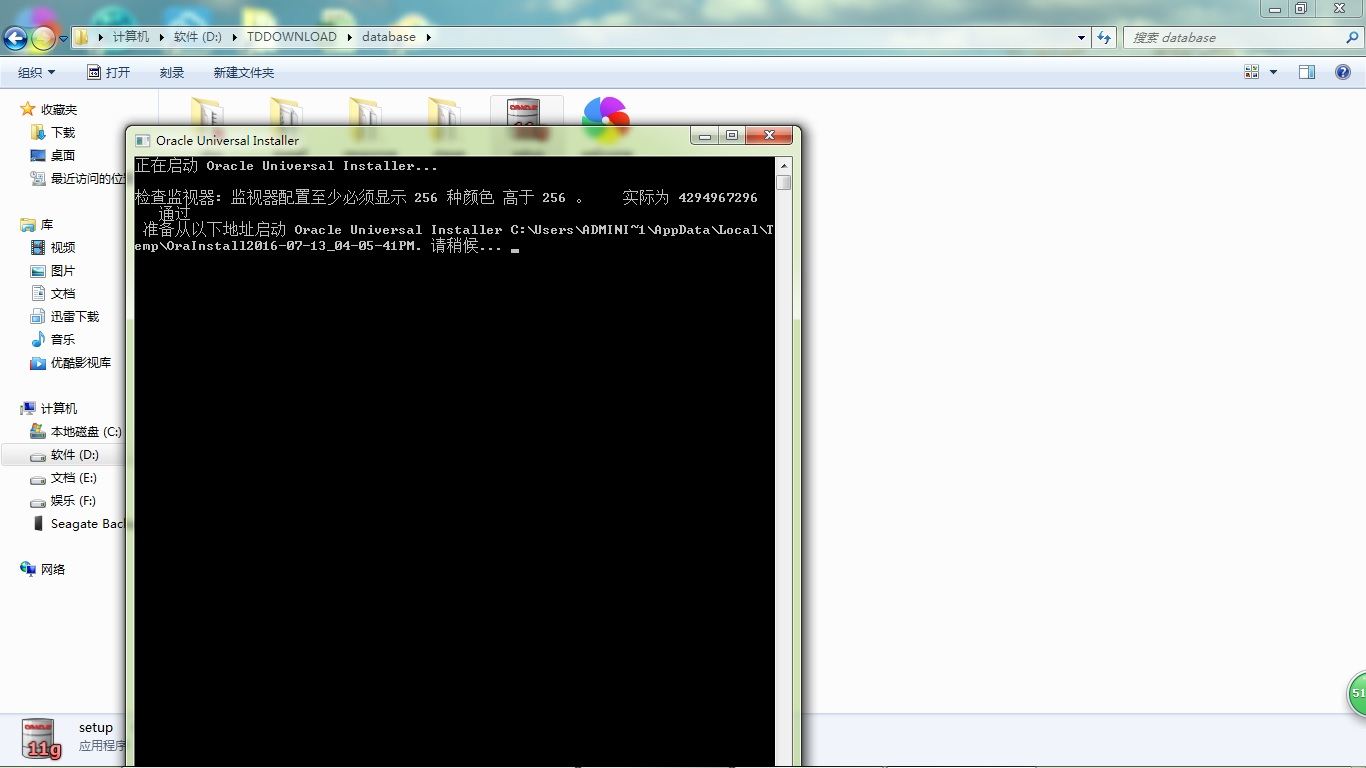Select 本地磁盘 (C:) drive
Screen dimensions: 1366x768
pos(86,431)
